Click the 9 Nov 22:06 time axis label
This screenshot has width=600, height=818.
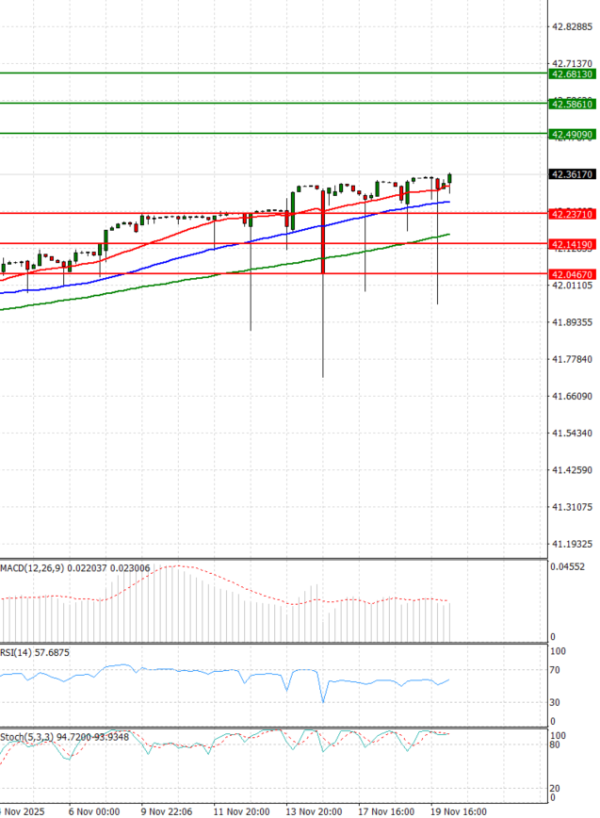165,810
